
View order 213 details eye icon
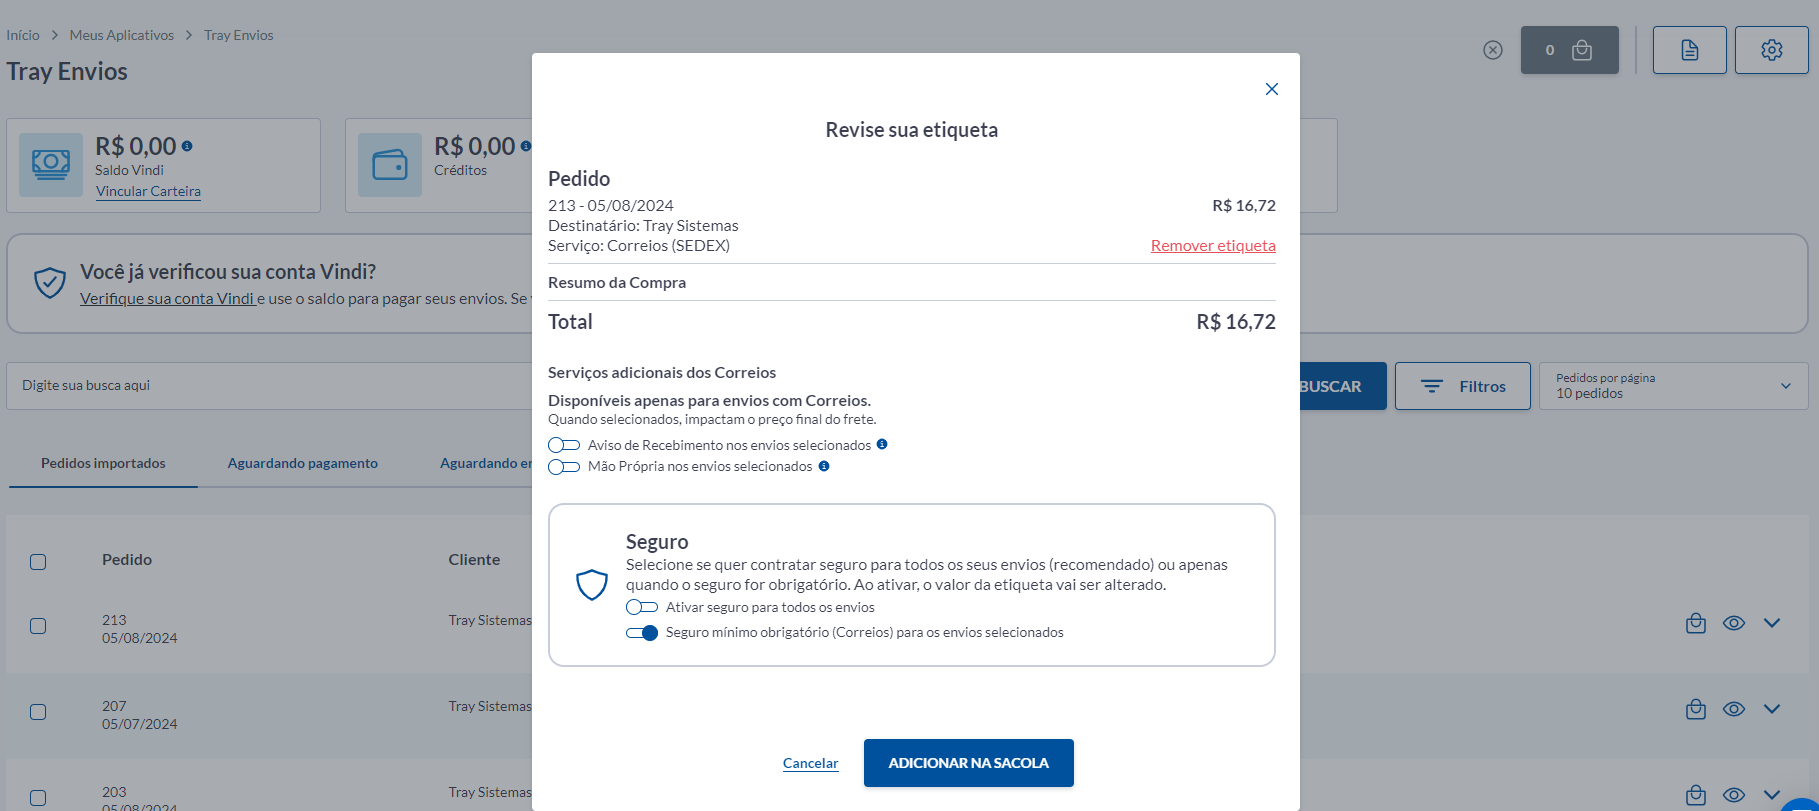click(1733, 623)
